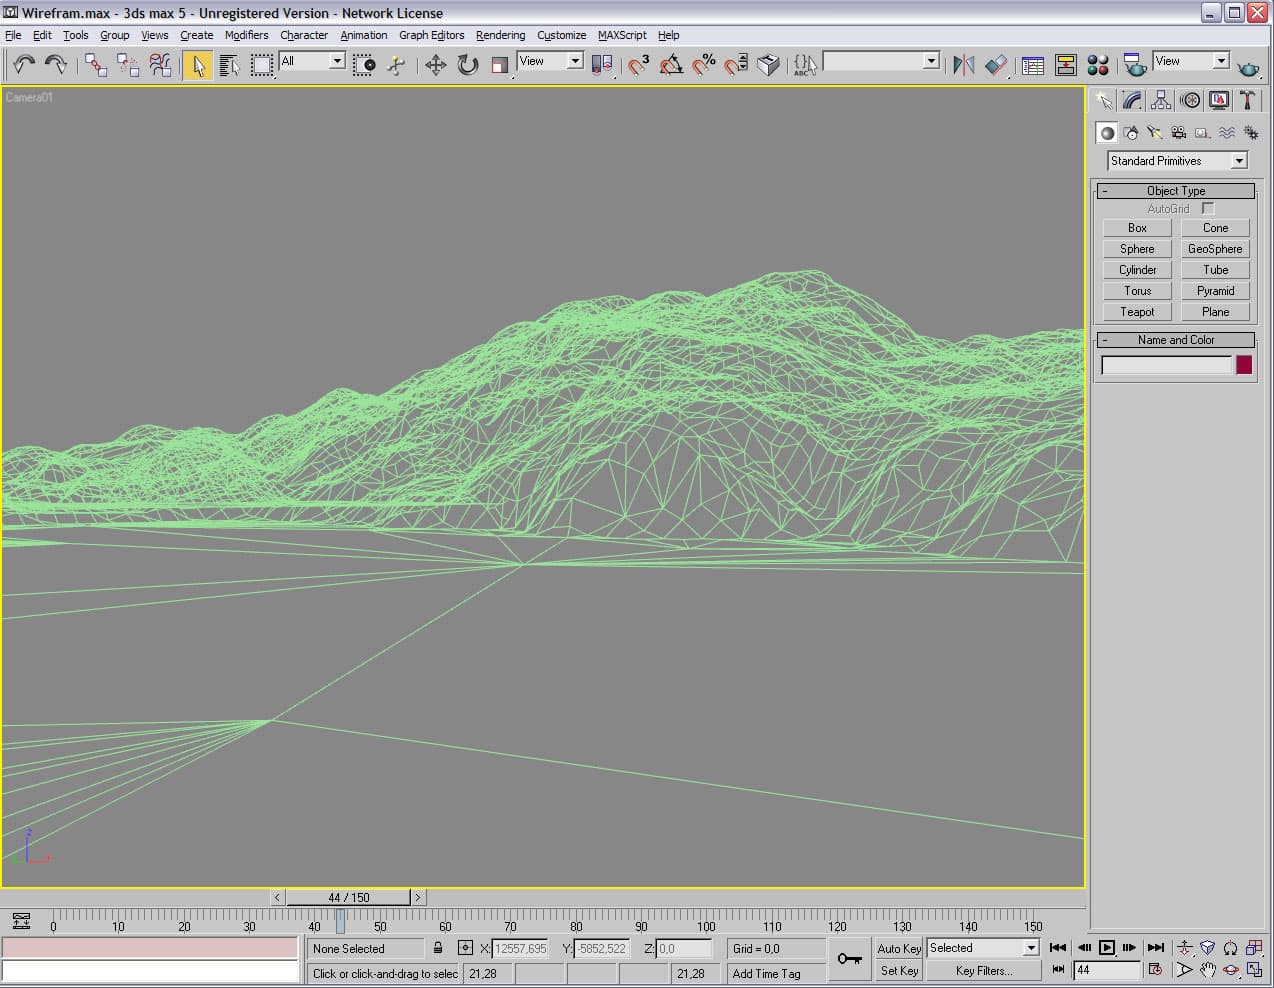1274x988 pixels.
Task: Select the Move transform tool
Action: point(435,65)
